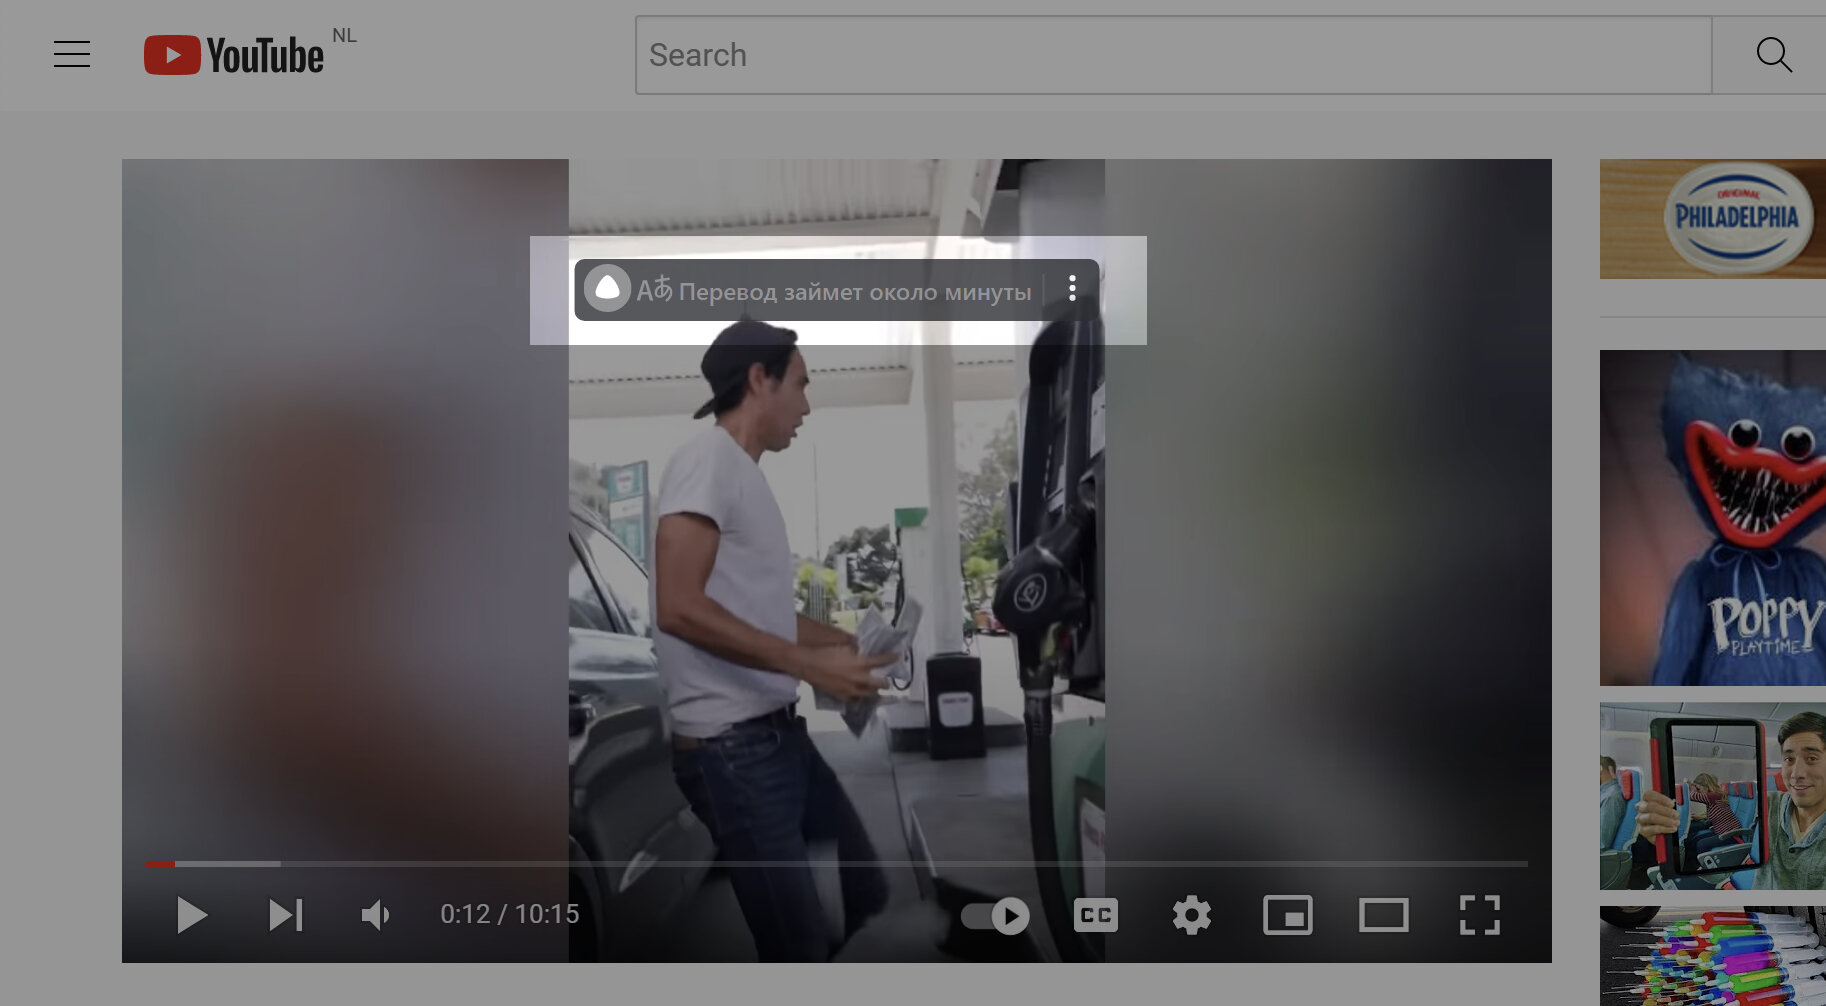Screen dimensions: 1826x1006
Task: Click the magnifier search button
Action: coord(1773,55)
